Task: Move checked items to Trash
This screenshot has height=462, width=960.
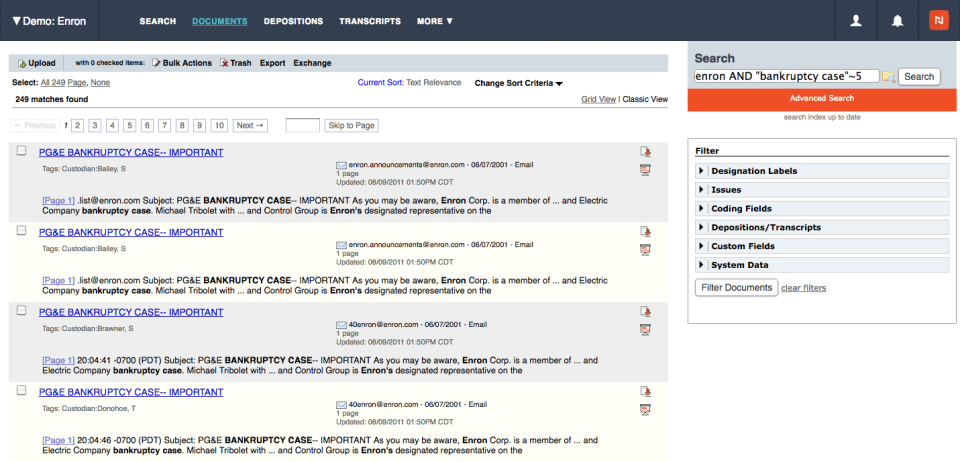Action: pyautogui.click(x=236, y=63)
